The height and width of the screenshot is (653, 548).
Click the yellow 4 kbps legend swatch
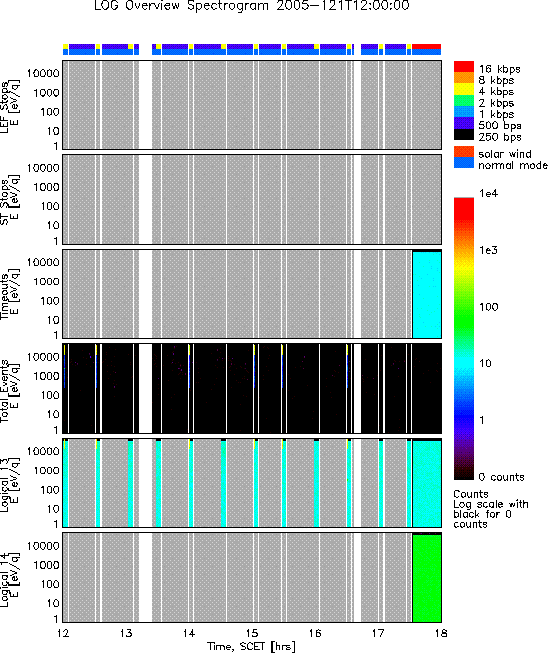point(463,89)
